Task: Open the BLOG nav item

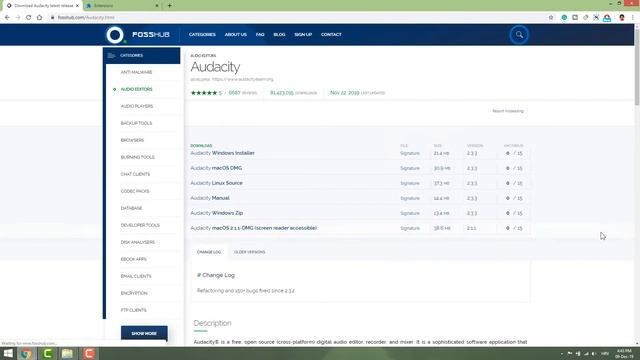Action: (279, 35)
